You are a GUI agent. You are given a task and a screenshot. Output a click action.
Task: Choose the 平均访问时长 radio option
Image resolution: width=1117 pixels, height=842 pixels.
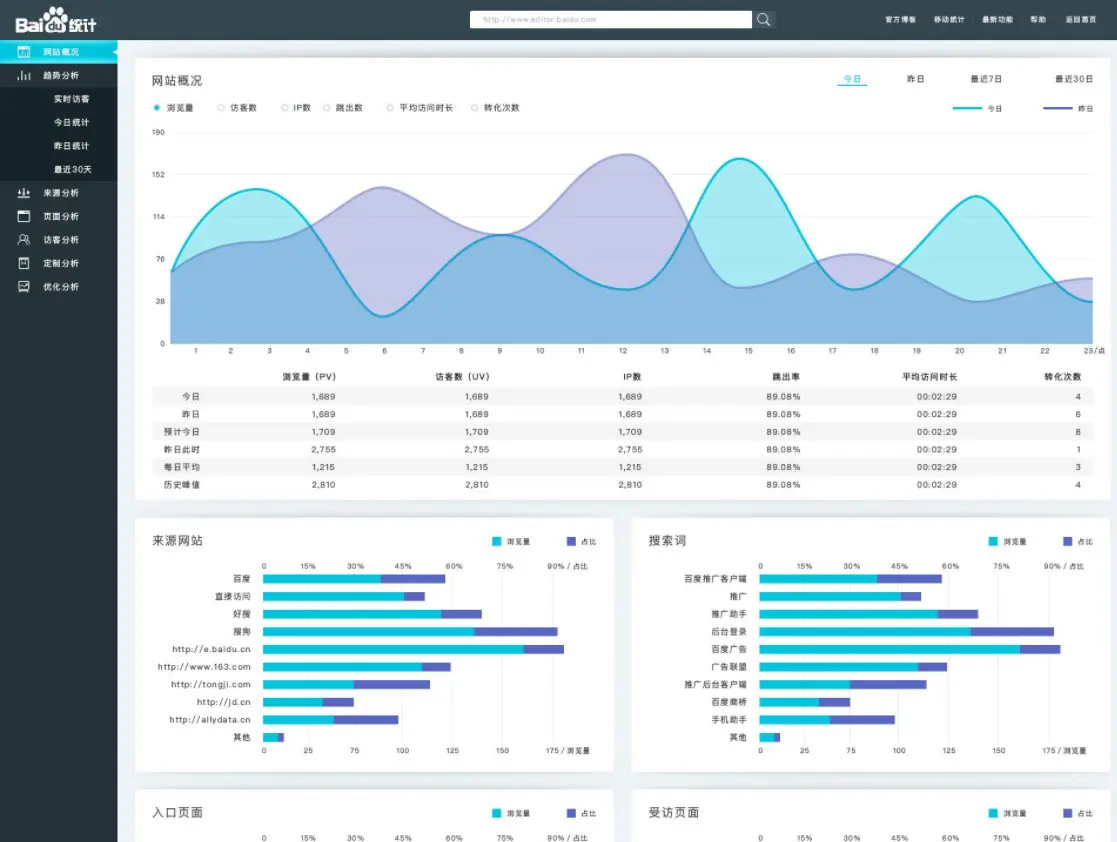click(390, 108)
